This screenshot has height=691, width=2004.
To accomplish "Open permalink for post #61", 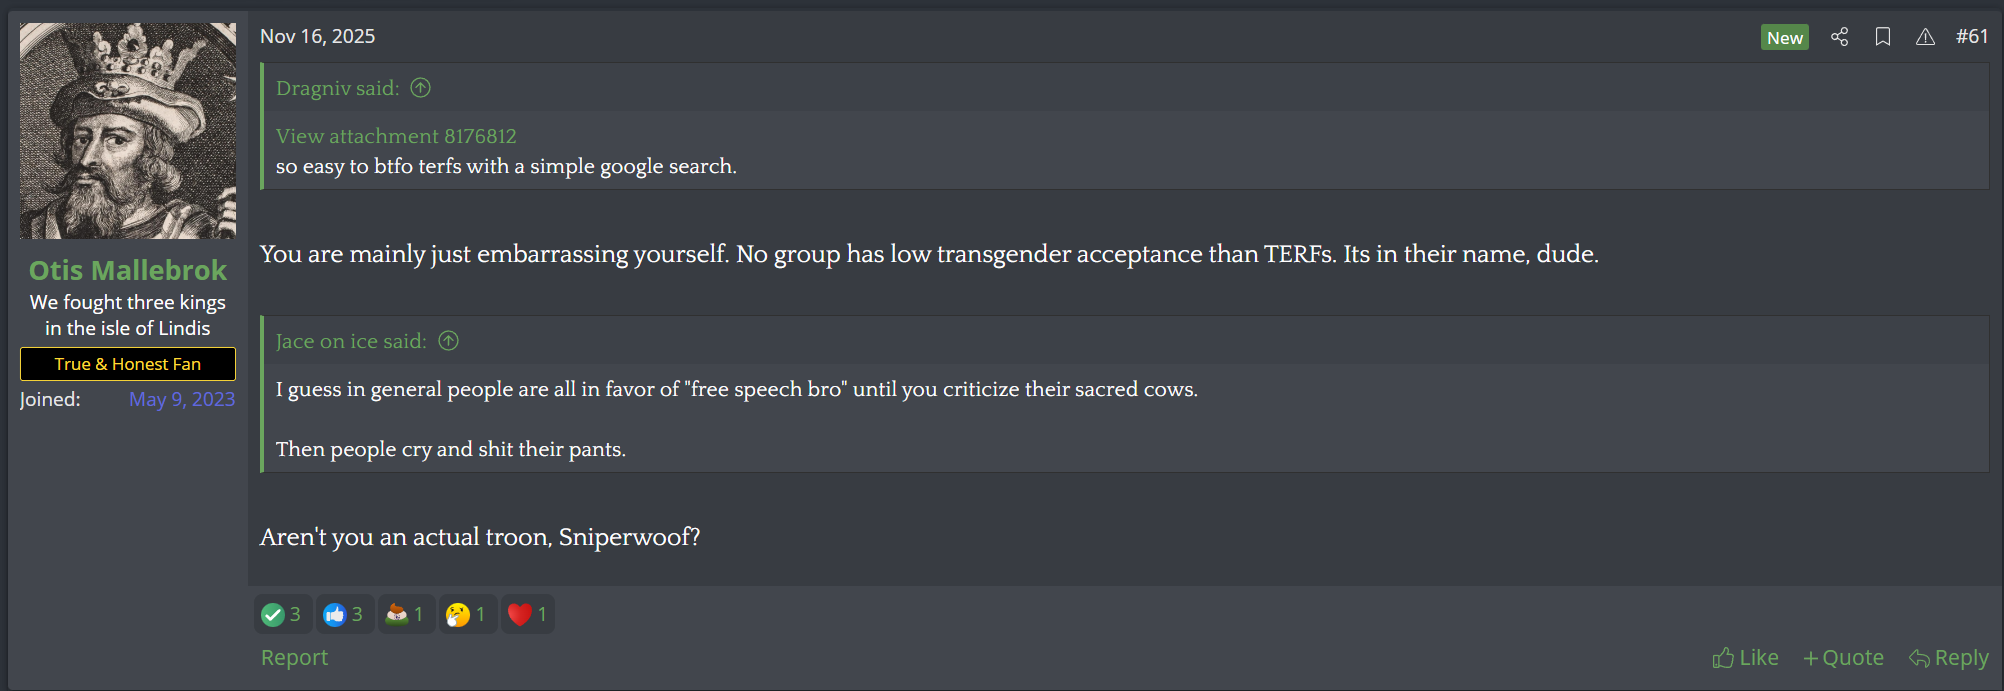I will coord(1972,36).
